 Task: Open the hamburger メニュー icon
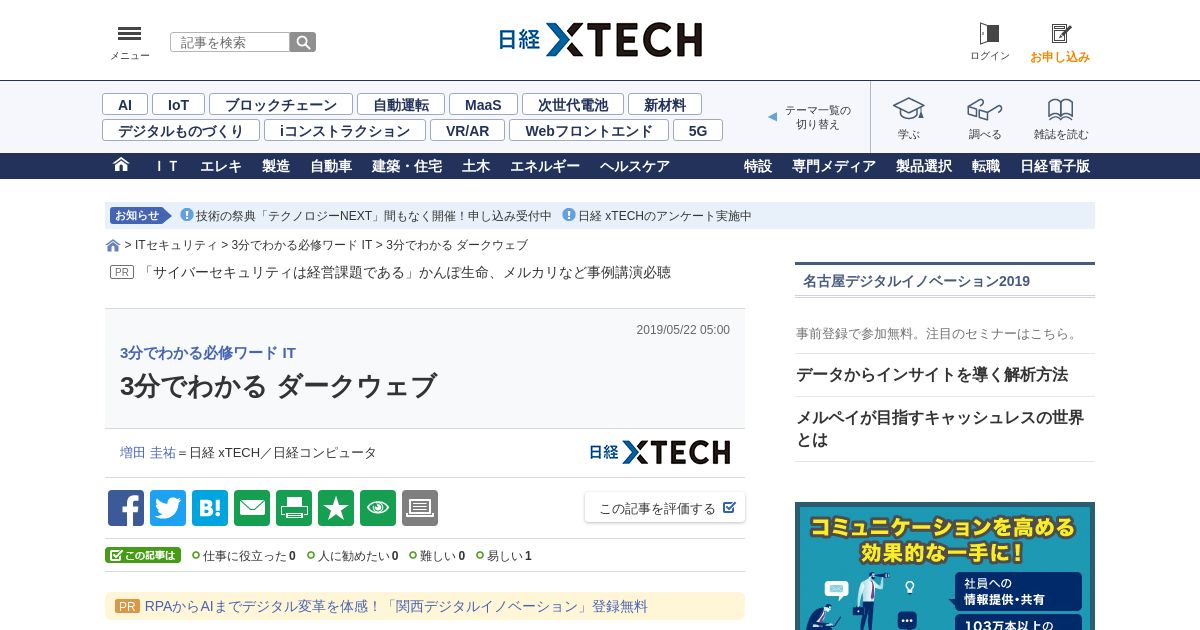pyautogui.click(x=129, y=34)
